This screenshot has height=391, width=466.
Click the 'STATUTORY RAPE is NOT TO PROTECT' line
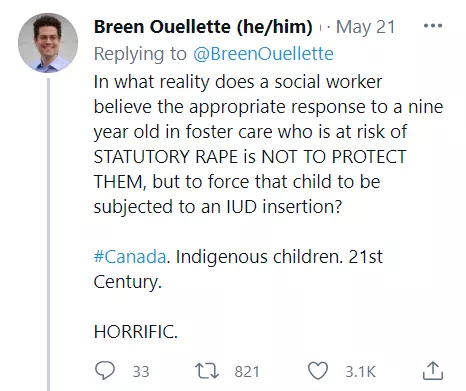click(x=250, y=157)
